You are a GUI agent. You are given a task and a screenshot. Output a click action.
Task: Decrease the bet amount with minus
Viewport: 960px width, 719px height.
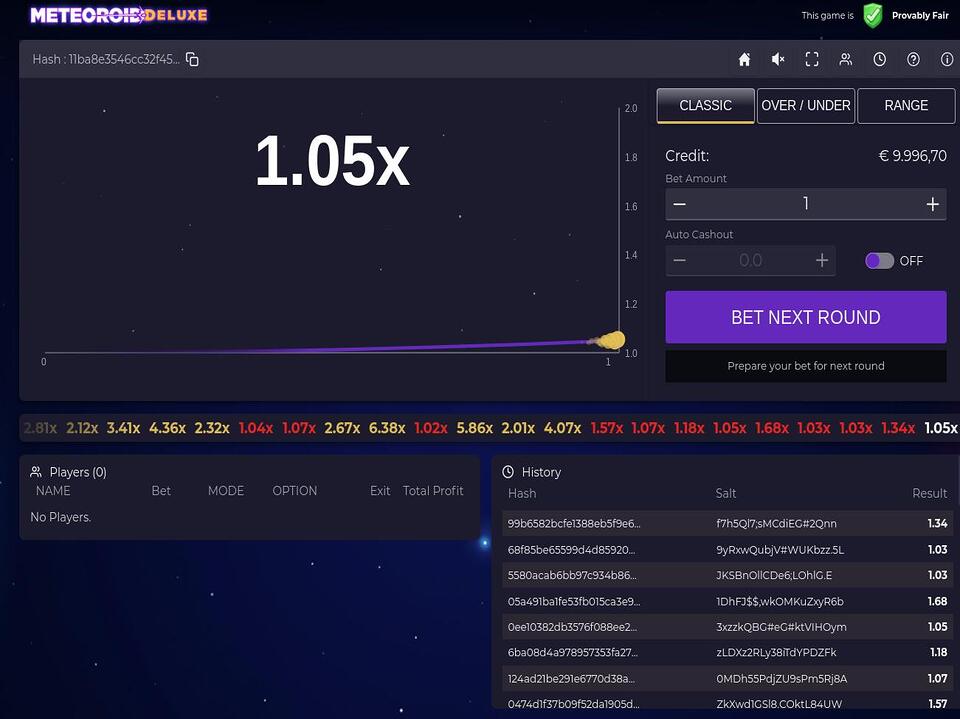coord(680,204)
